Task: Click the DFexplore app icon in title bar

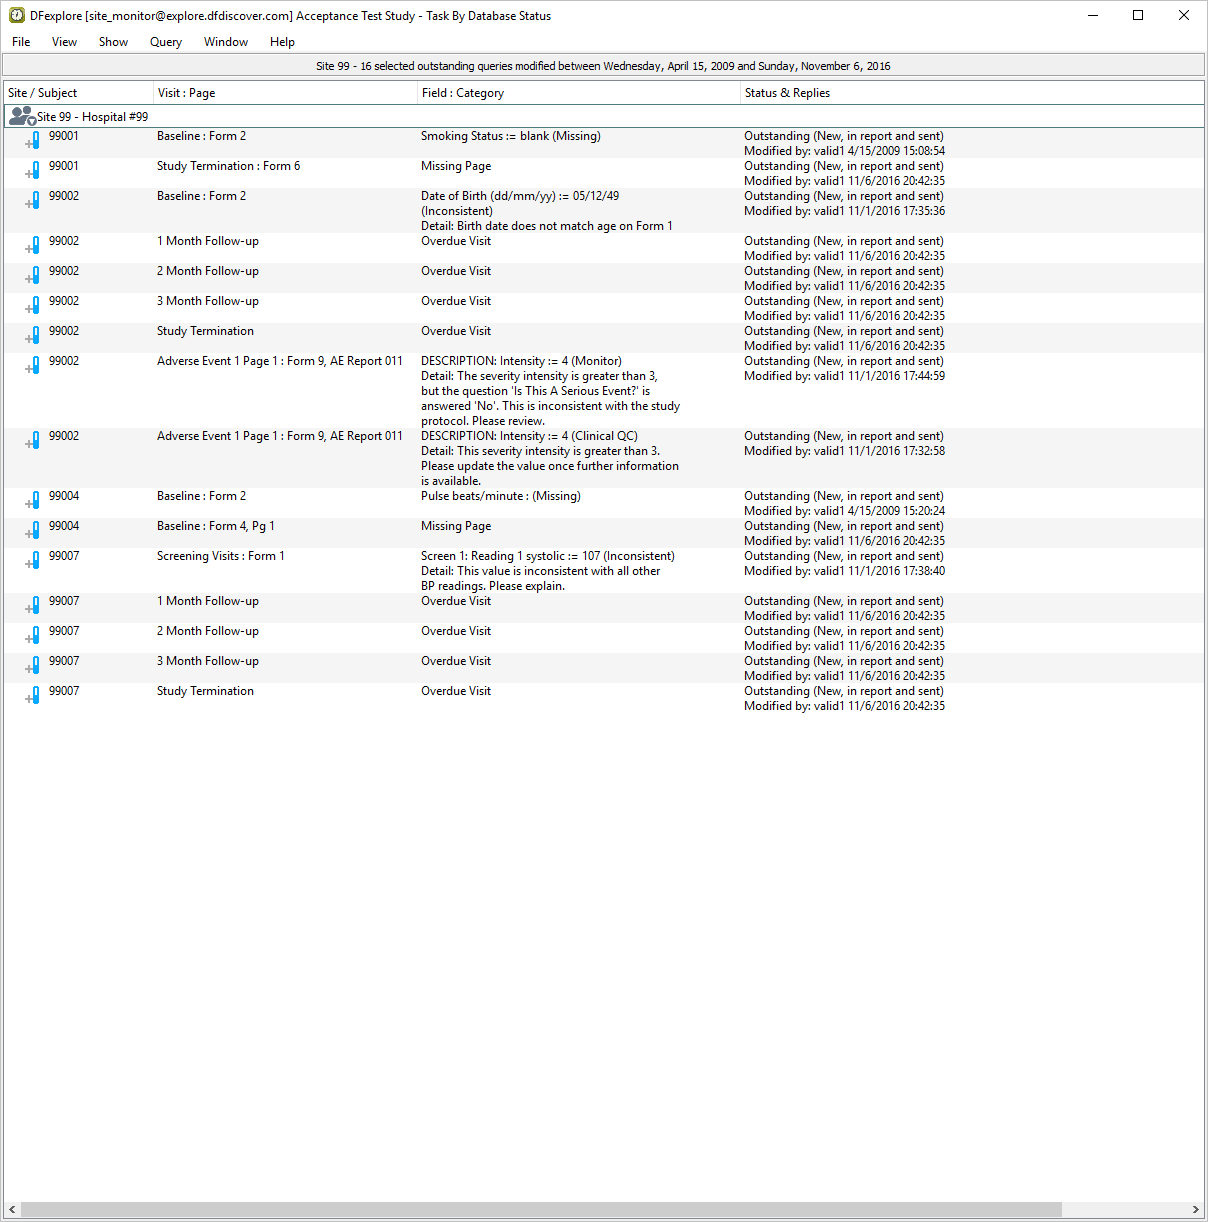Action: click(16, 15)
